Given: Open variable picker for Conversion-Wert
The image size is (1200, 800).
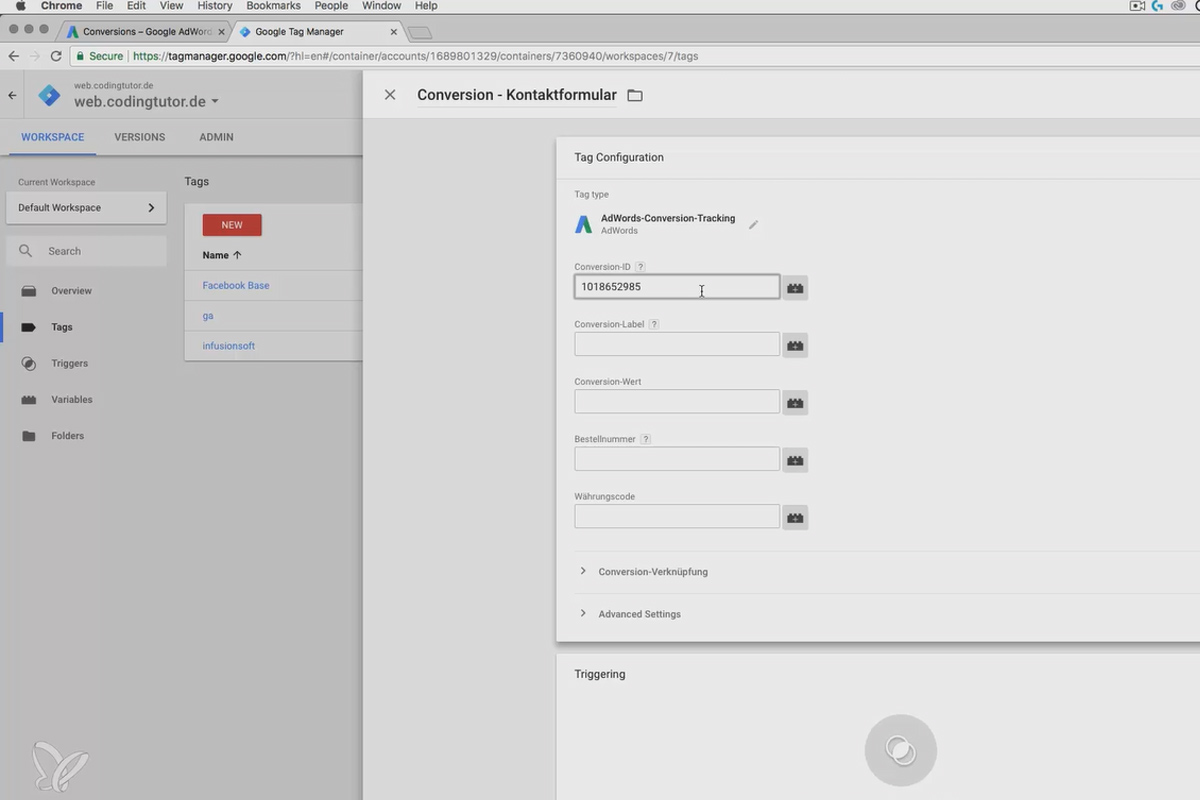Looking at the screenshot, I should point(795,403).
